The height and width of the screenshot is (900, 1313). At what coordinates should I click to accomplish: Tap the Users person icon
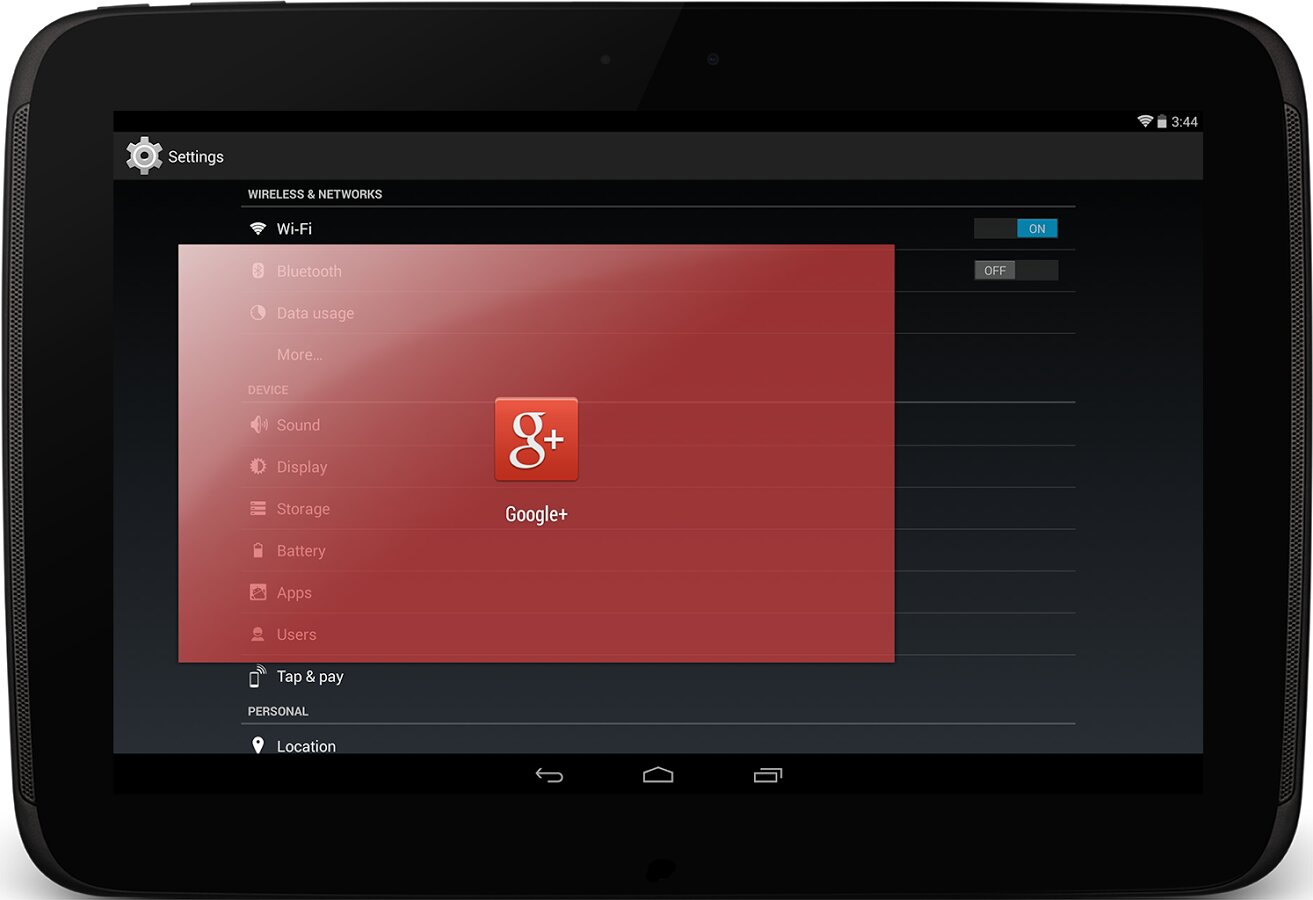point(258,635)
